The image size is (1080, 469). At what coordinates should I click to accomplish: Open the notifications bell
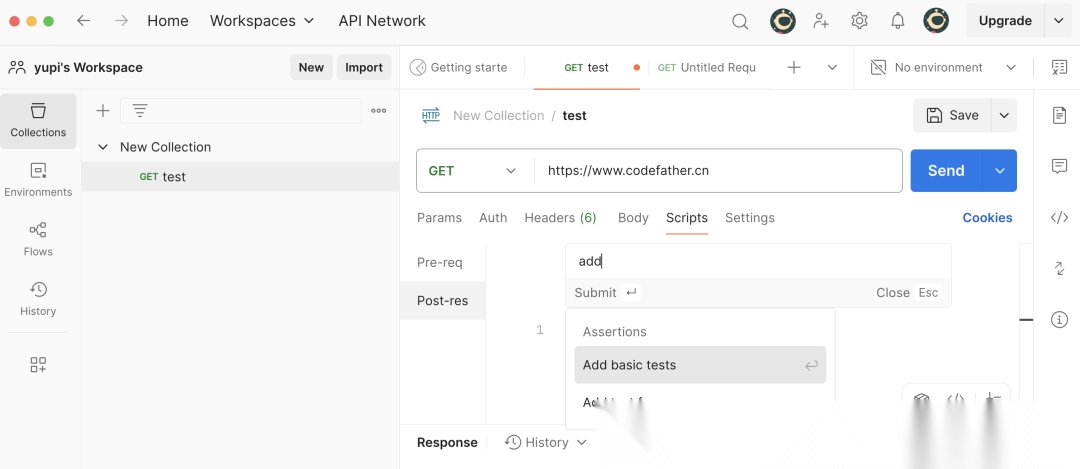897,21
